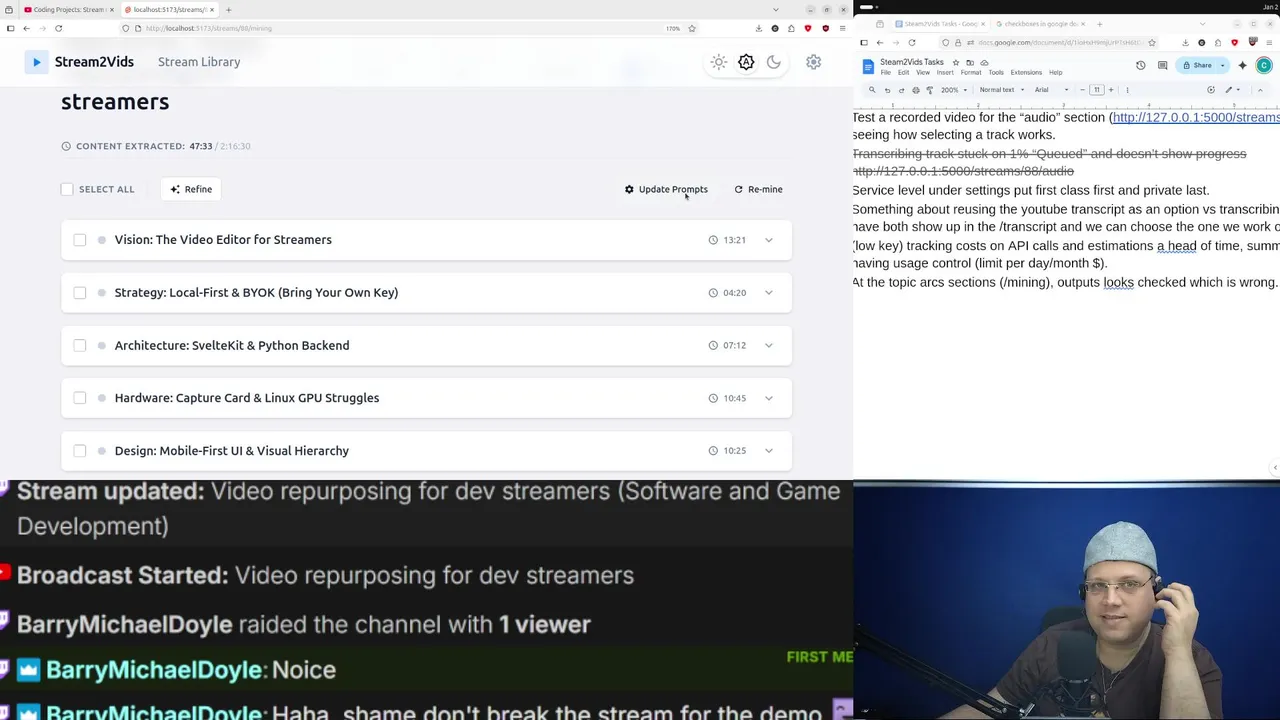Move the document using folder icon

tap(970, 62)
